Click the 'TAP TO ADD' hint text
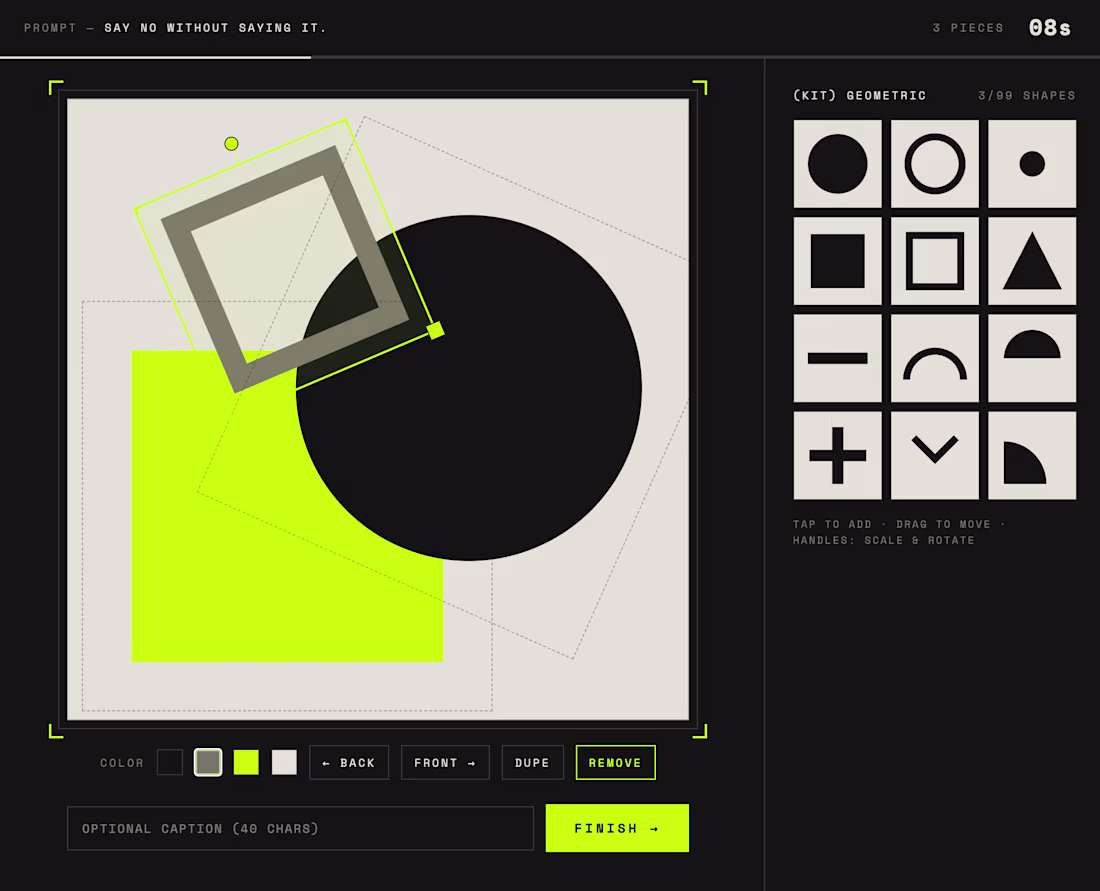Image resolution: width=1100 pixels, height=891 pixels. (x=832, y=524)
